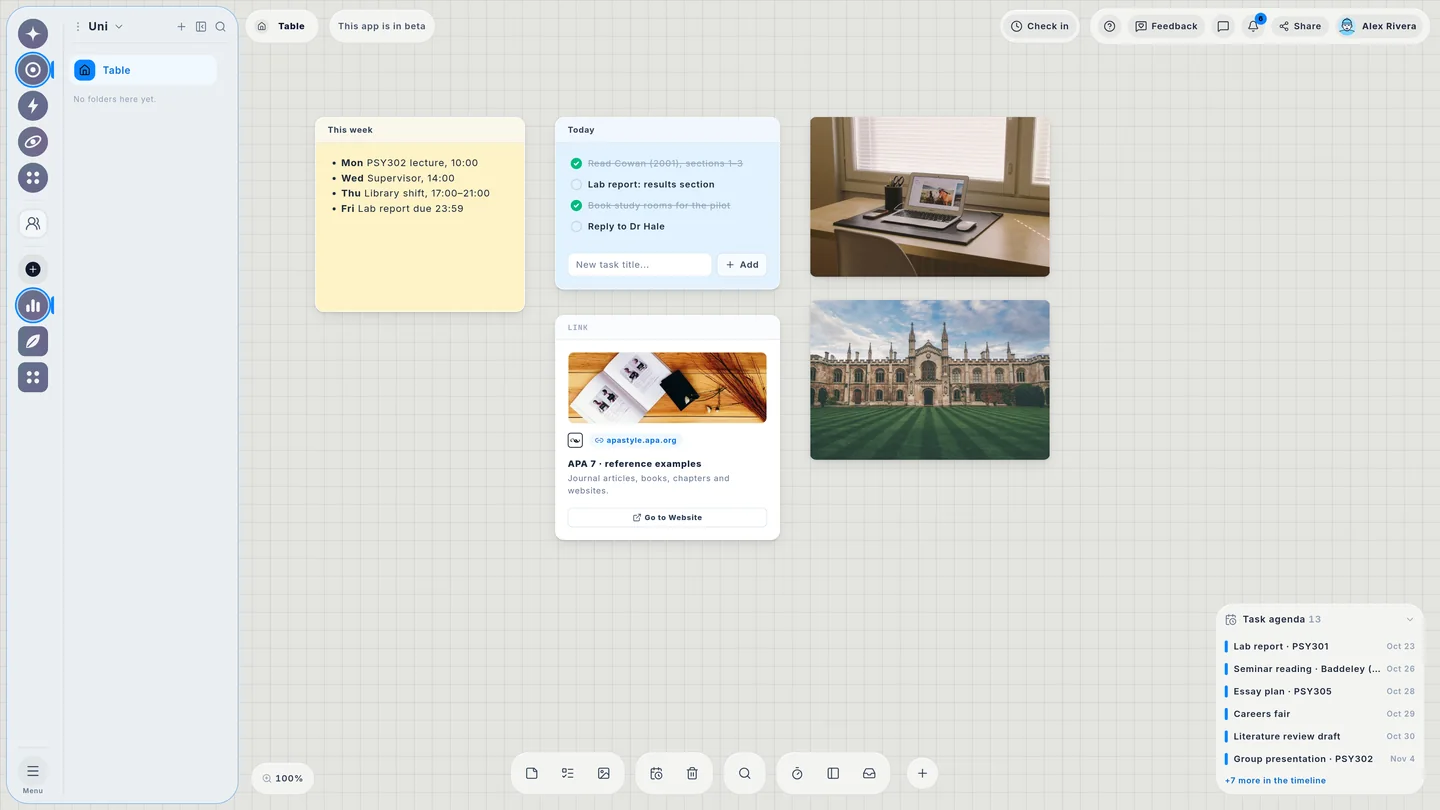Click the calendar clock toolbar icon
1440x810 pixels.
[656, 773]
